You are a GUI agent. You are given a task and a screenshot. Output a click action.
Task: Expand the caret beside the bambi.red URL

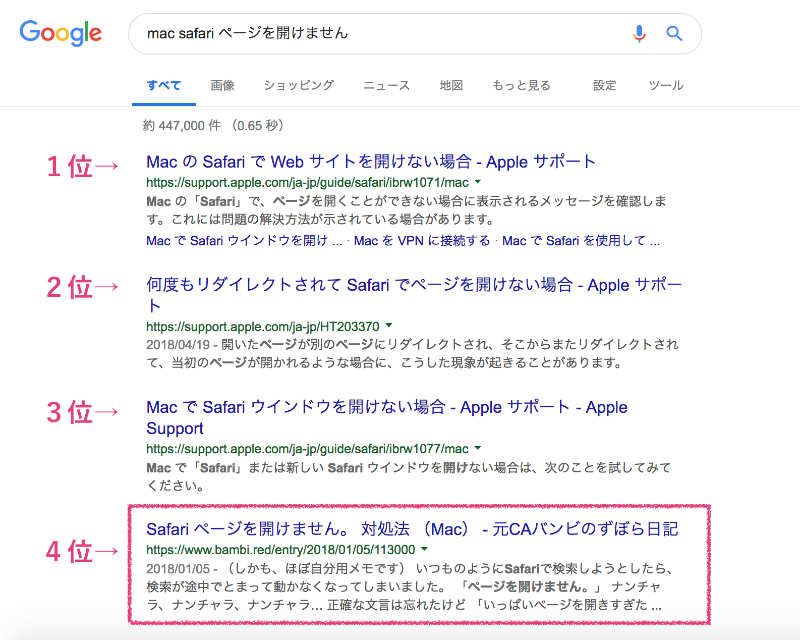[x=425, y=549]
